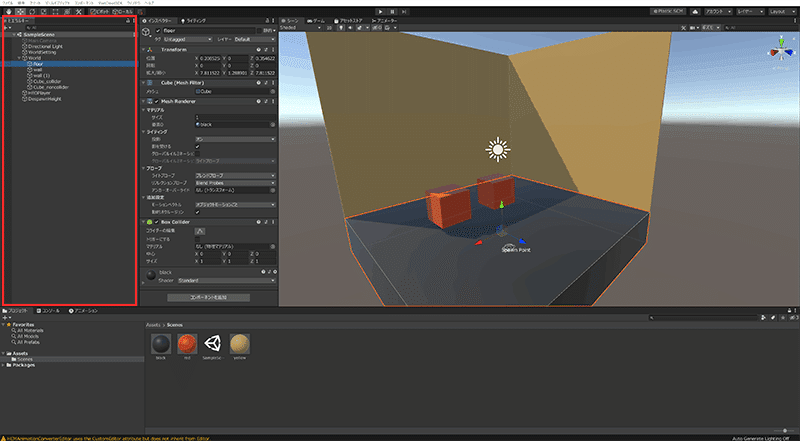800x441 pixels.
Task: Toggle the Local/Global handle rotation button
Action: (x=123, y=11)
